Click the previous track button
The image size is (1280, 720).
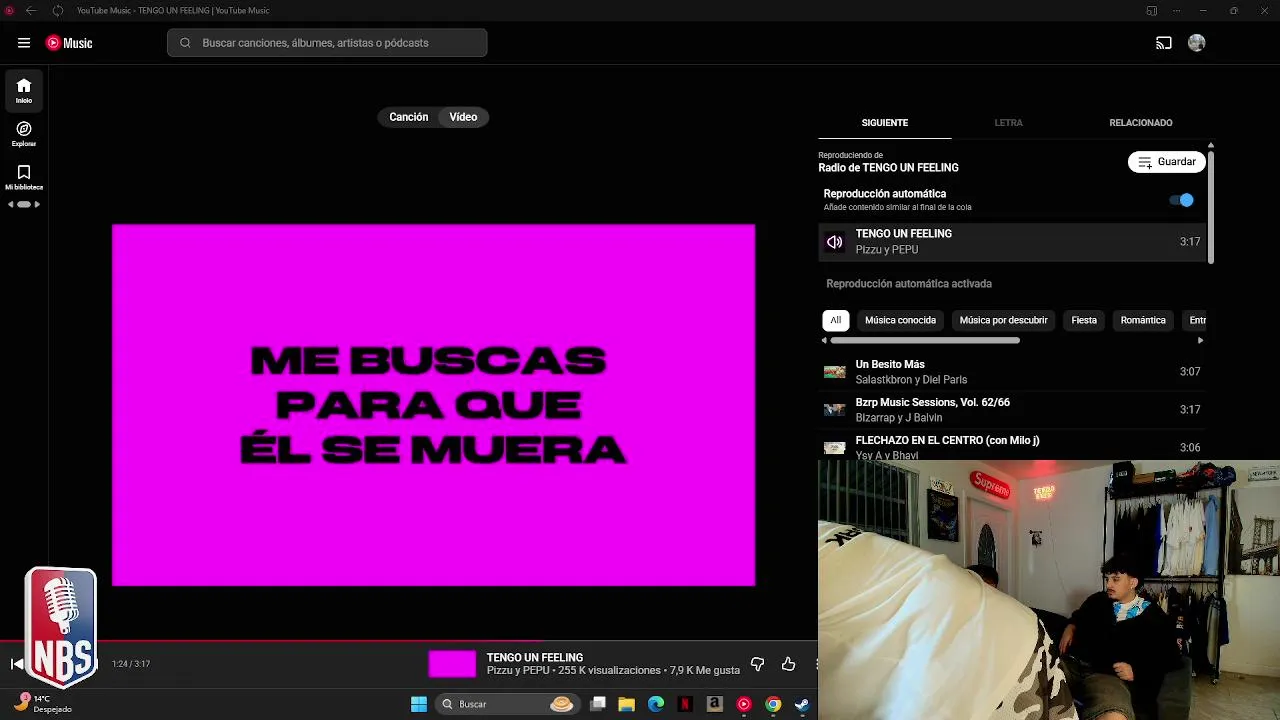pyautogui.click(x=16, y=663)
